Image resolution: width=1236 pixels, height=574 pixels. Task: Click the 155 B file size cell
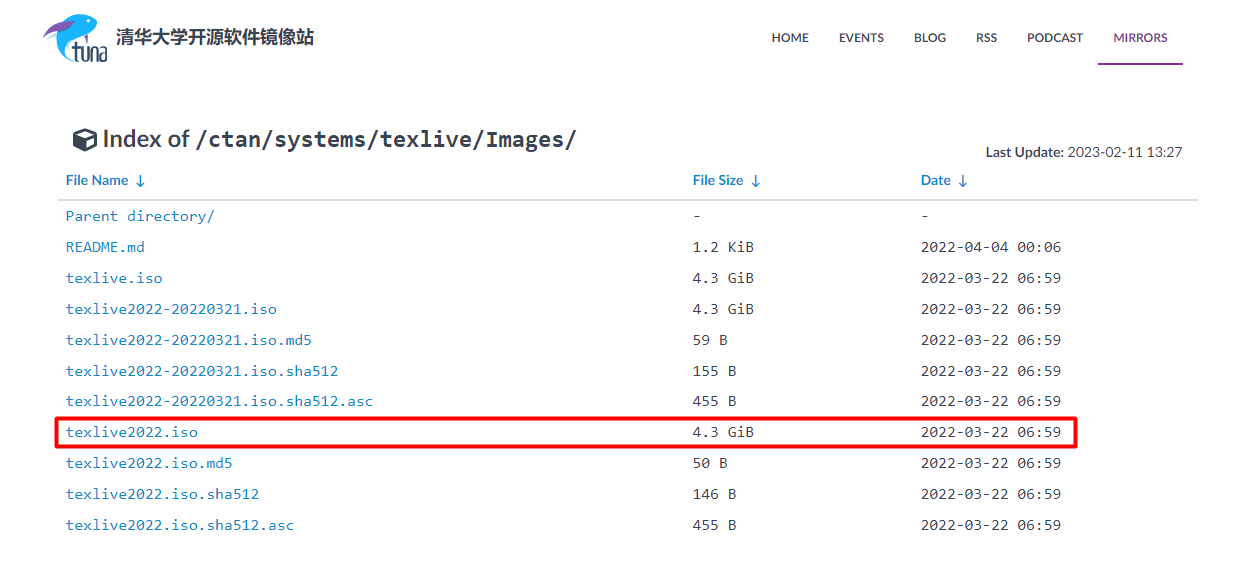click(714, 371)
